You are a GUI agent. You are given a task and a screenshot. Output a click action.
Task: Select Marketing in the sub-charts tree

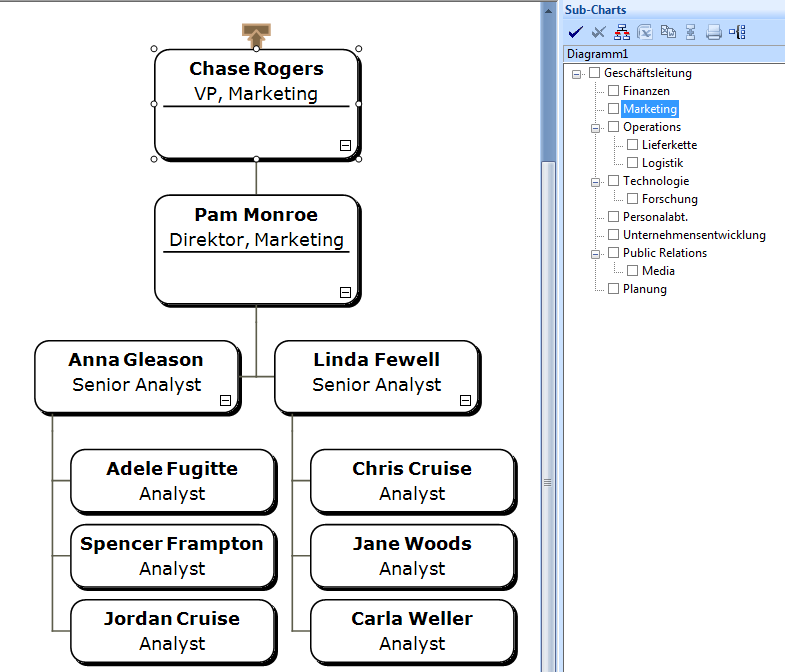coord(649,109)
